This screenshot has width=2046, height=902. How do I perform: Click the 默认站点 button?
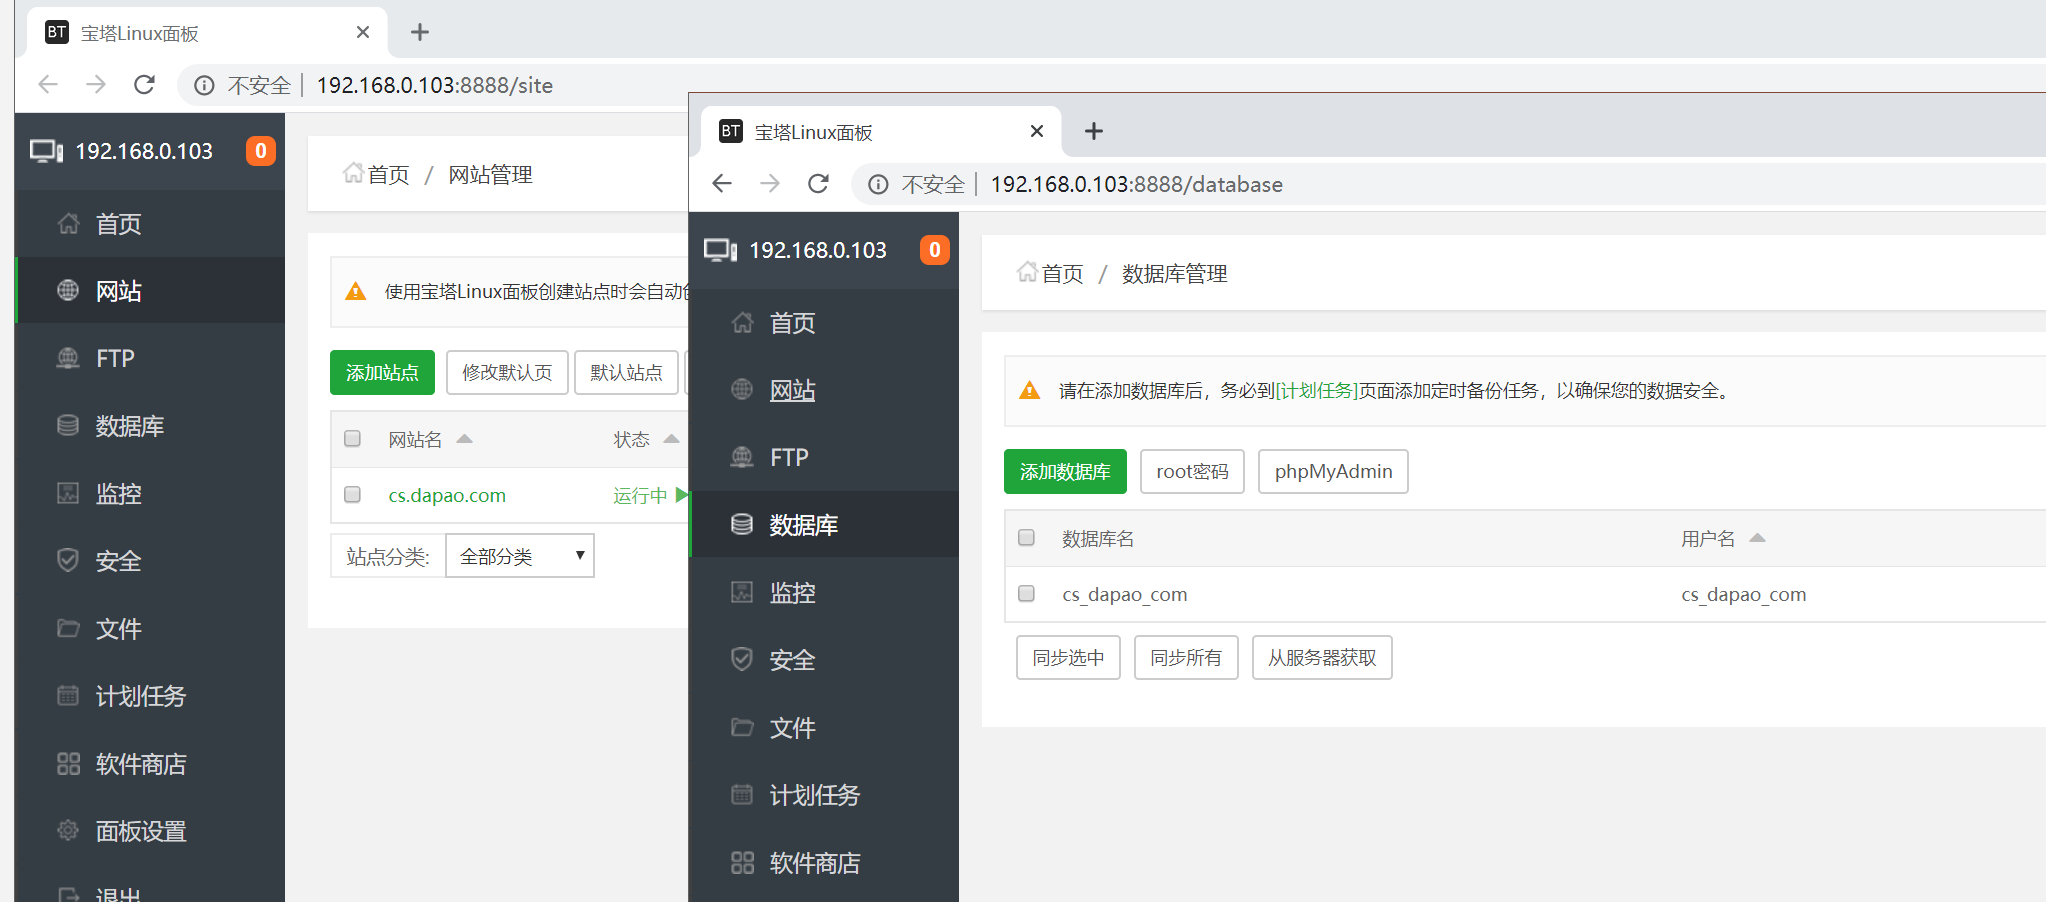[x=626, y=372]
